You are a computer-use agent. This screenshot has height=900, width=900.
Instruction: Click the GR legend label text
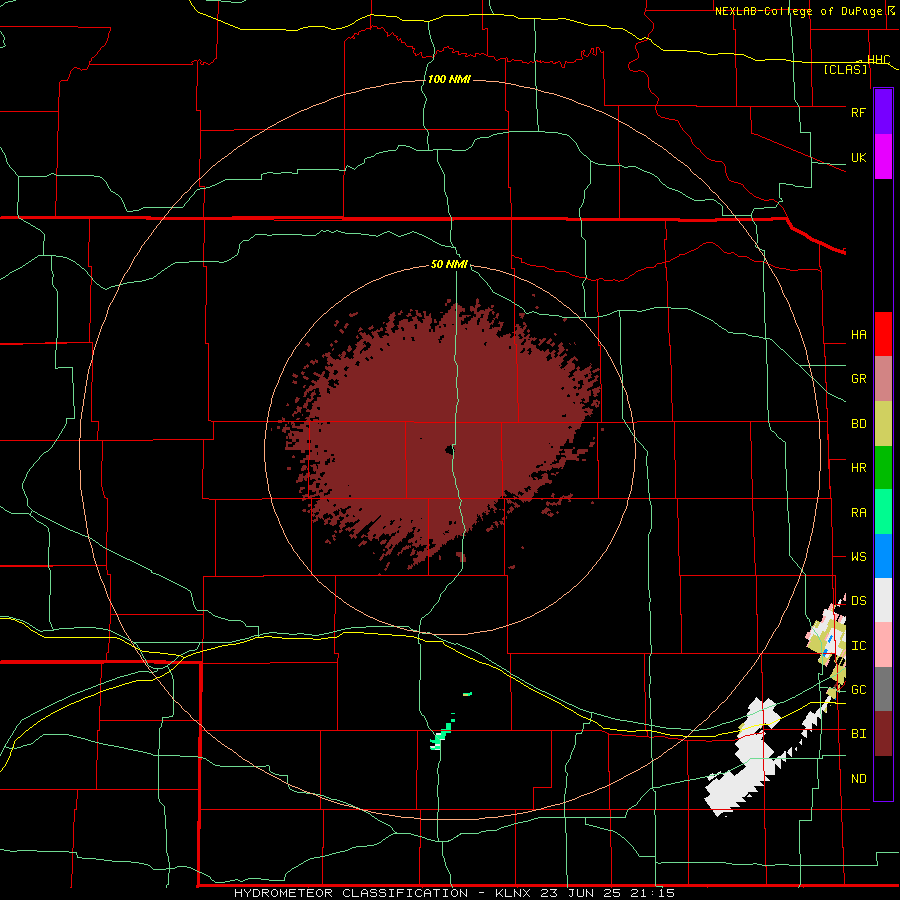click(858, 379)
